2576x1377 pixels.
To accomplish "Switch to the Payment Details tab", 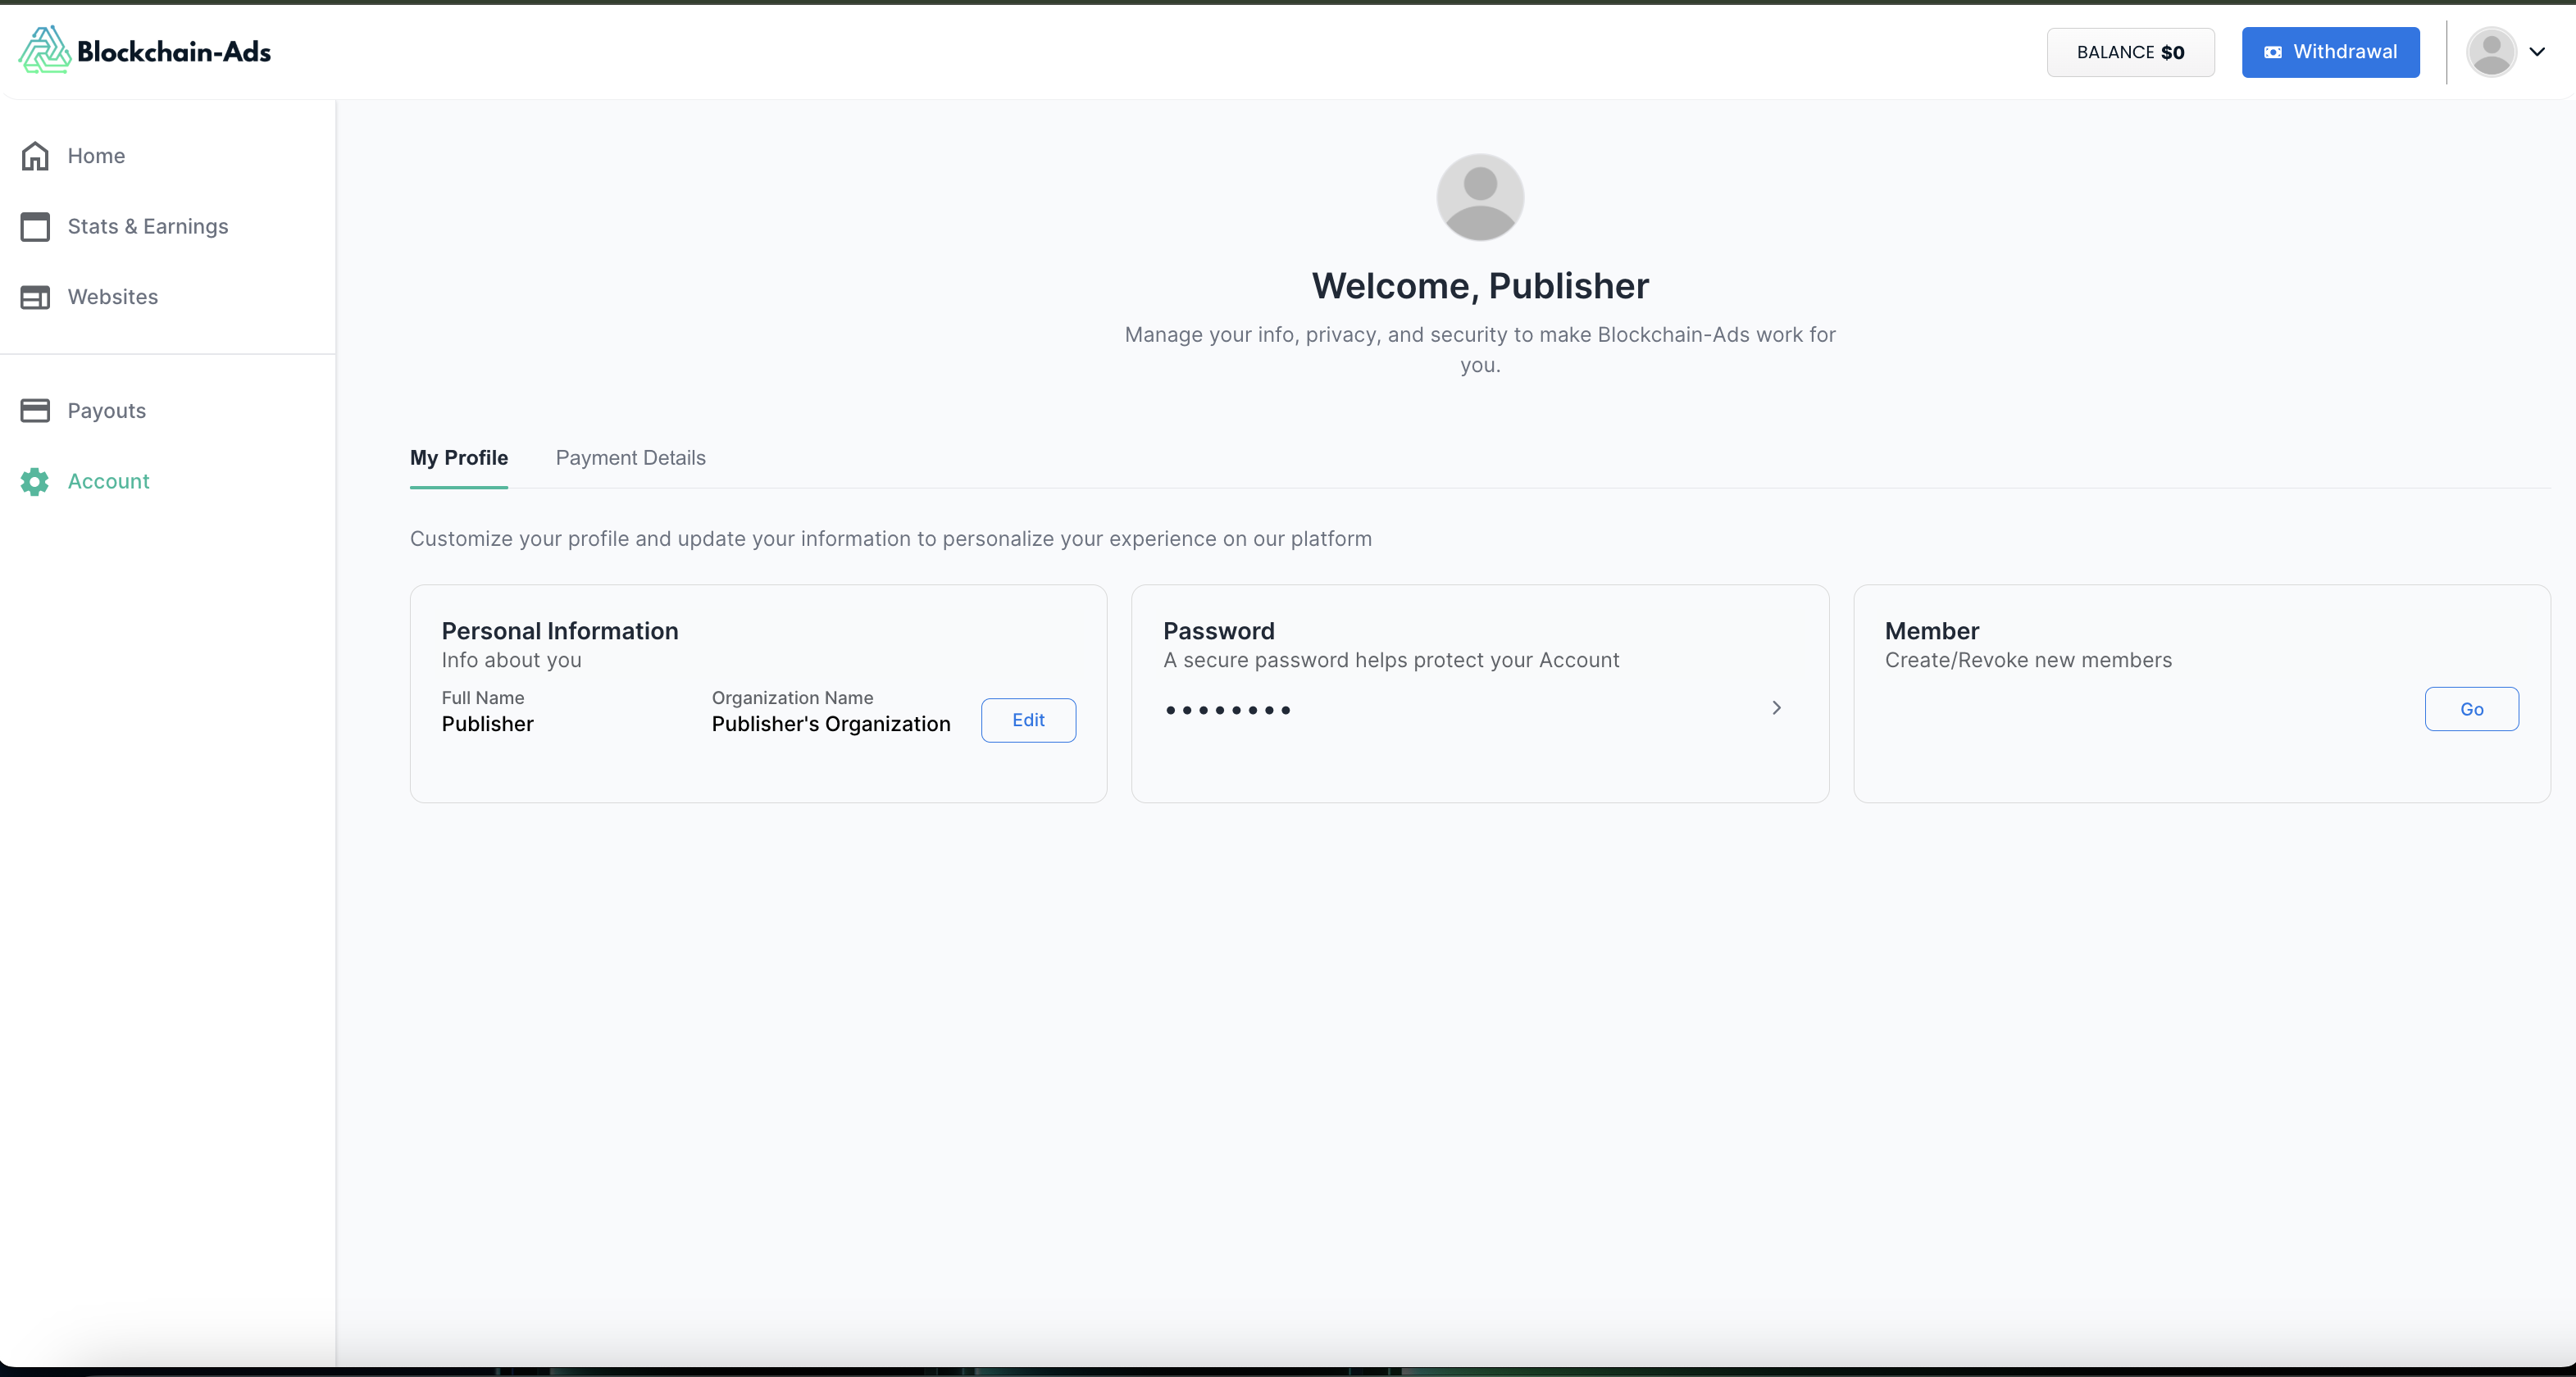I will [630, 458].
